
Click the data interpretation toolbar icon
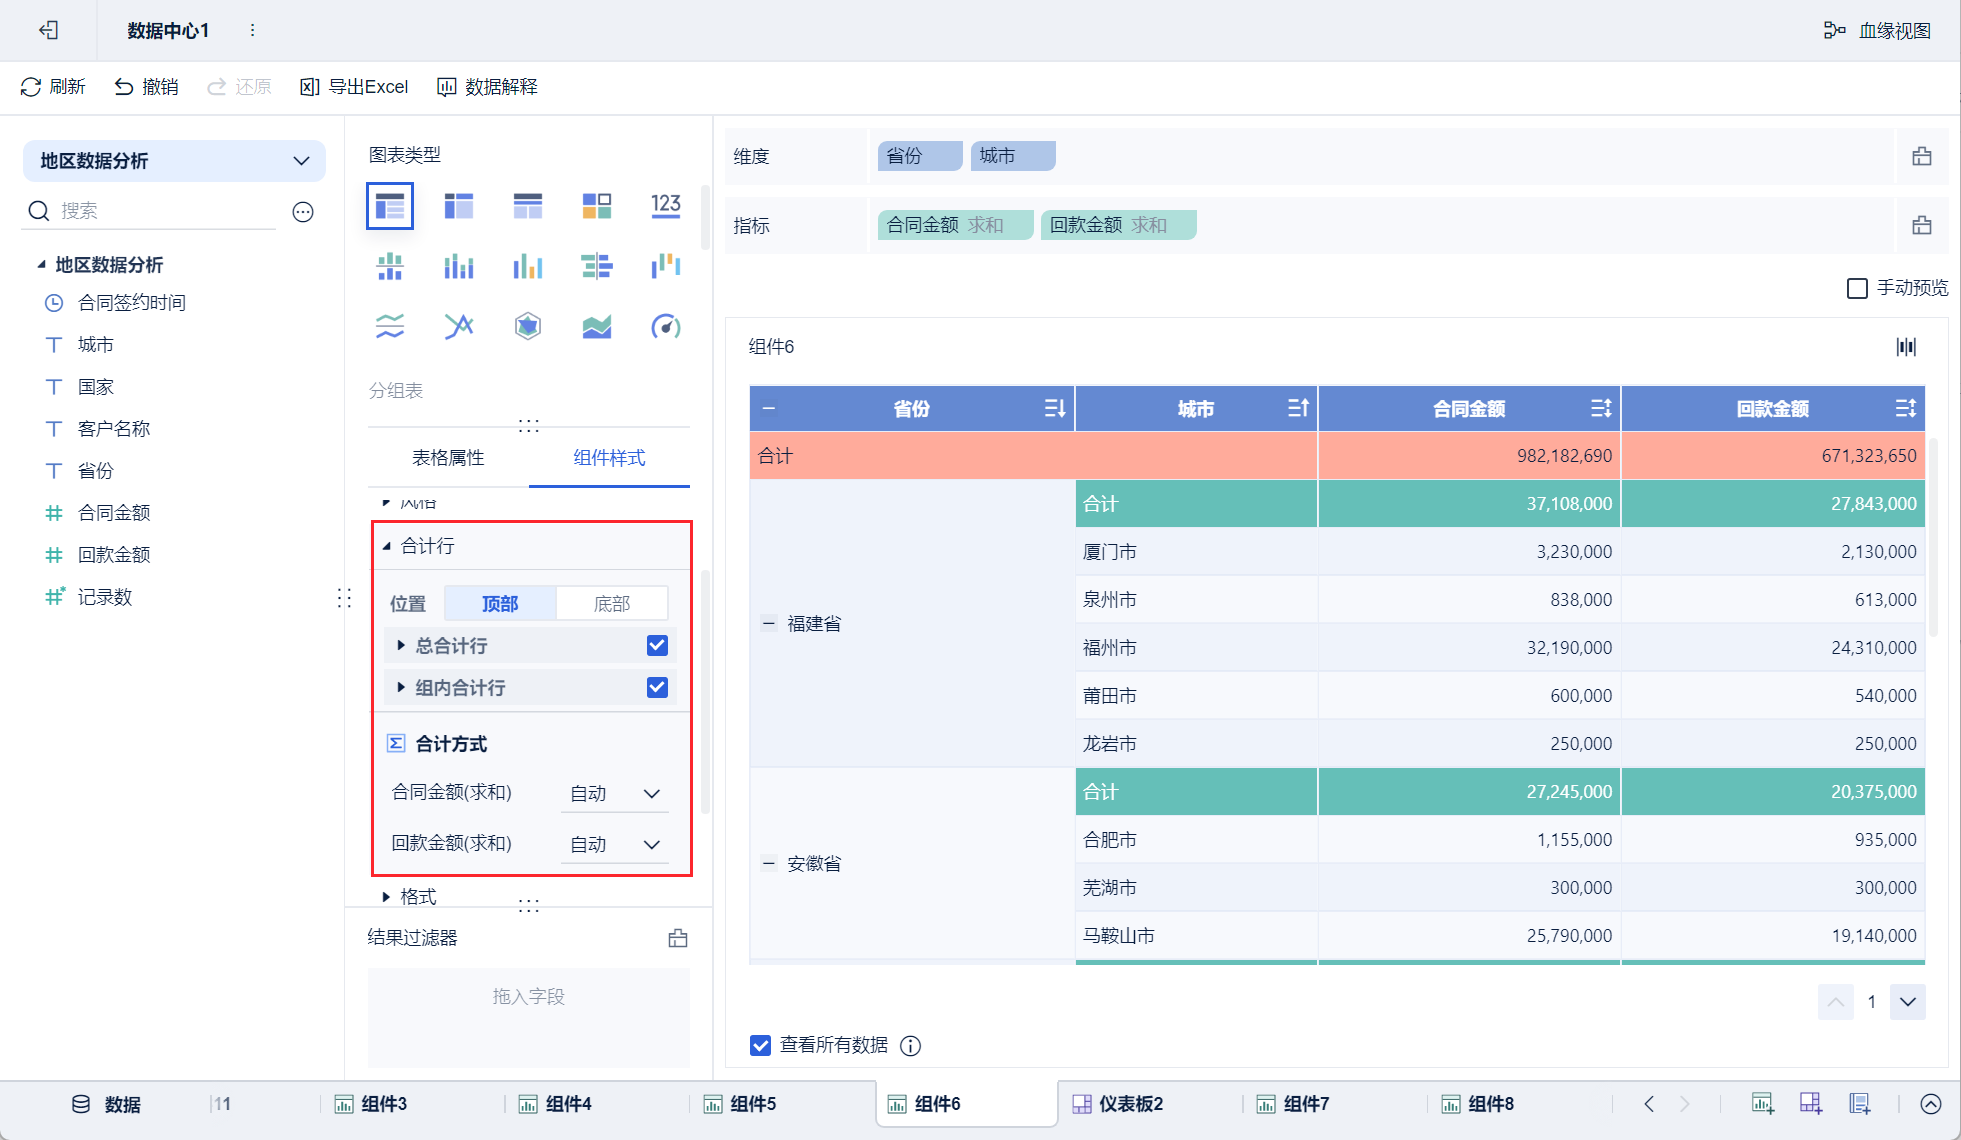coord(447,87)
